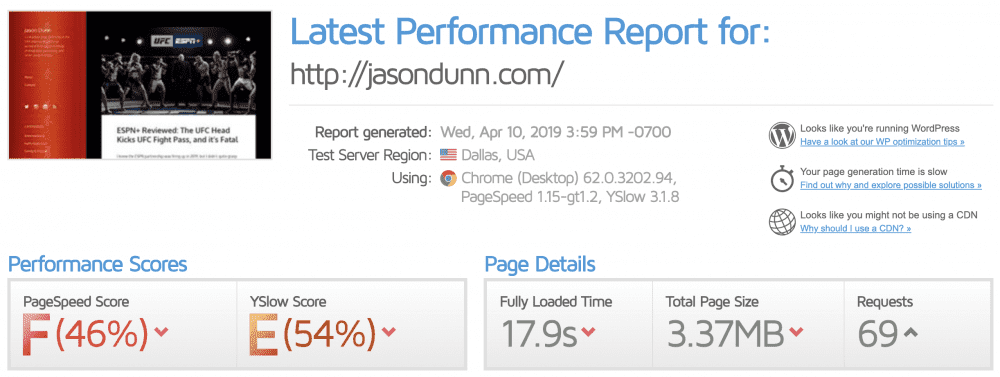Click the http://jasondunn.com/ URL text

pos(427,75)
